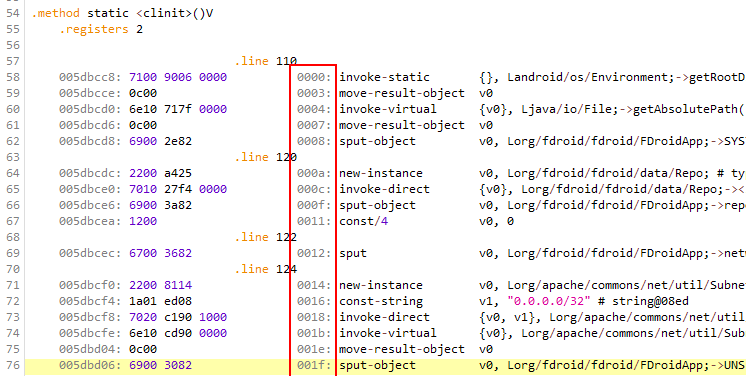Click the bytecode "7020 c190 1000"
The image size is (746, 376).
point(178,317)
